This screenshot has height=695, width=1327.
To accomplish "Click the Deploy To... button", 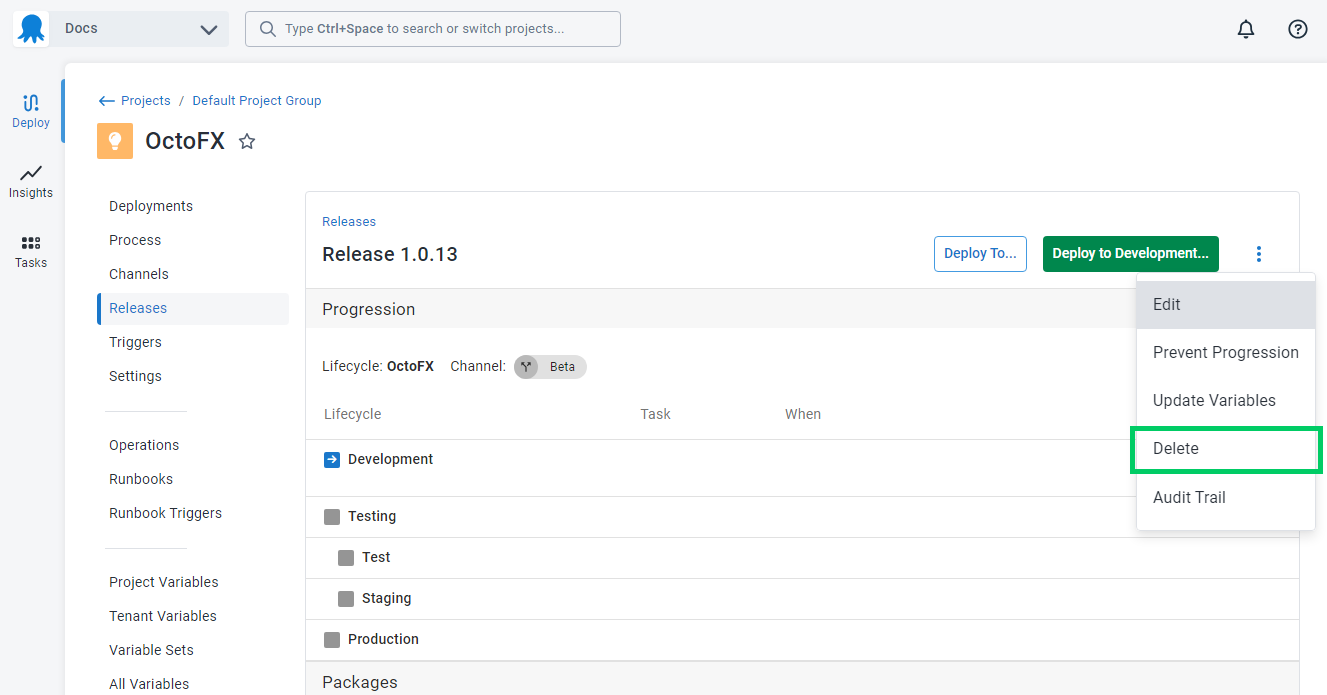I will coord(980,254).
